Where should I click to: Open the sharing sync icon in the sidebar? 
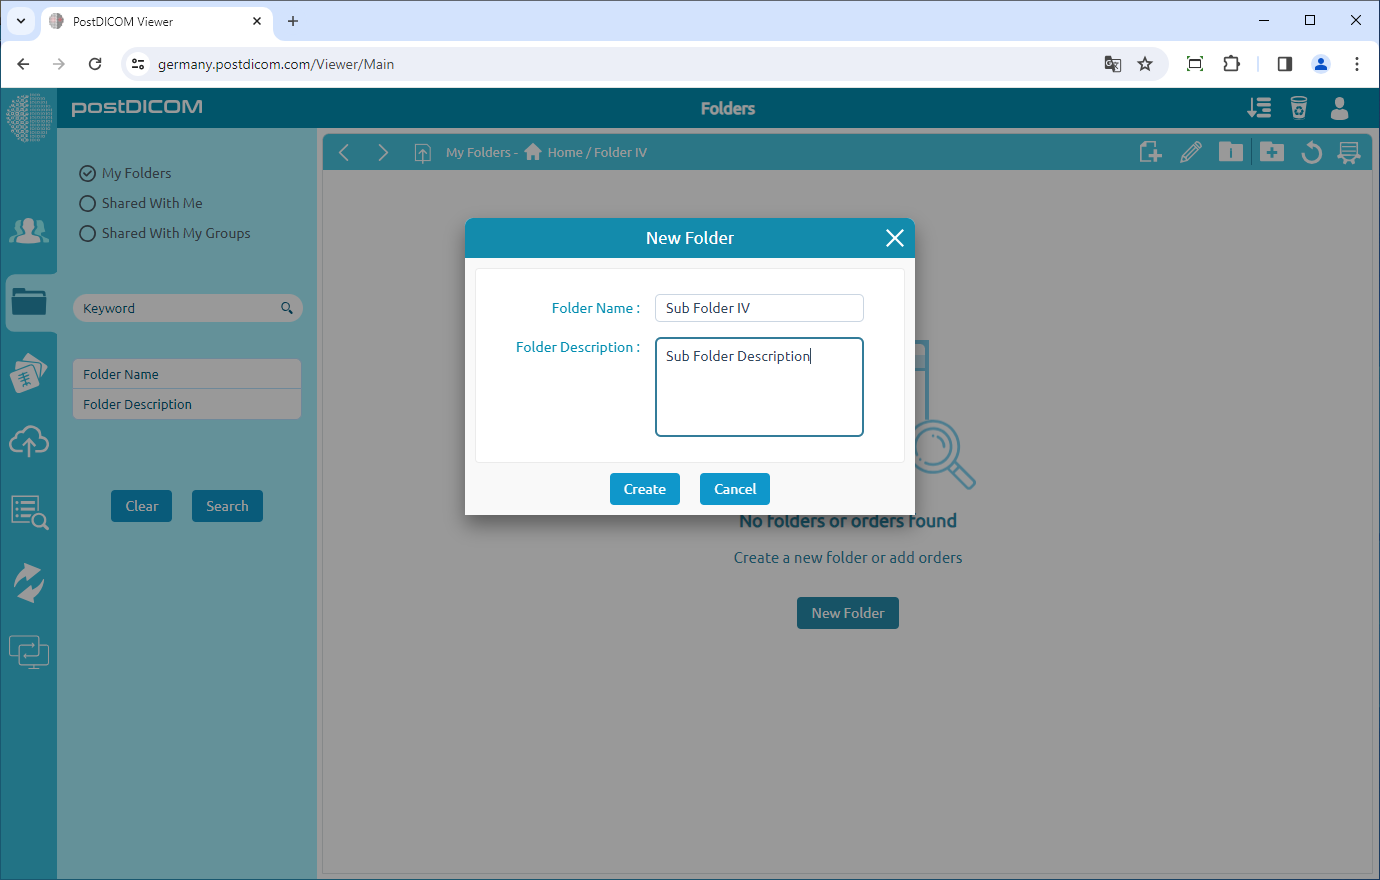pos(29,582)
